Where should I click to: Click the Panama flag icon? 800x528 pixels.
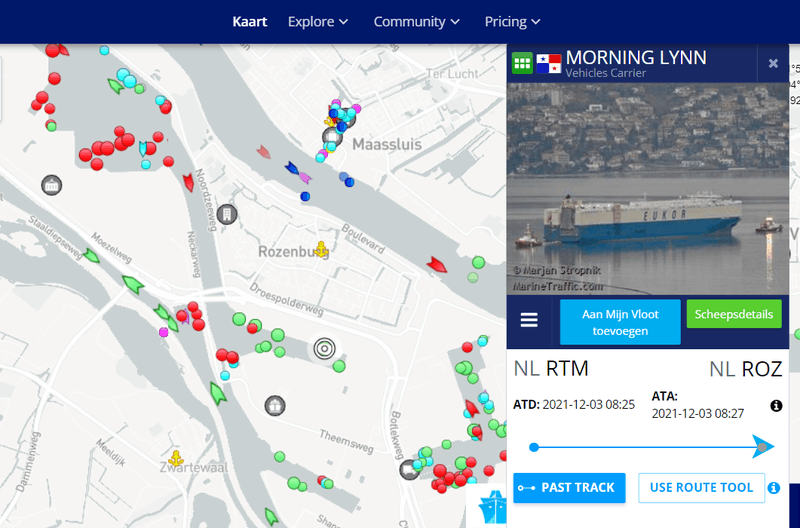548,64
